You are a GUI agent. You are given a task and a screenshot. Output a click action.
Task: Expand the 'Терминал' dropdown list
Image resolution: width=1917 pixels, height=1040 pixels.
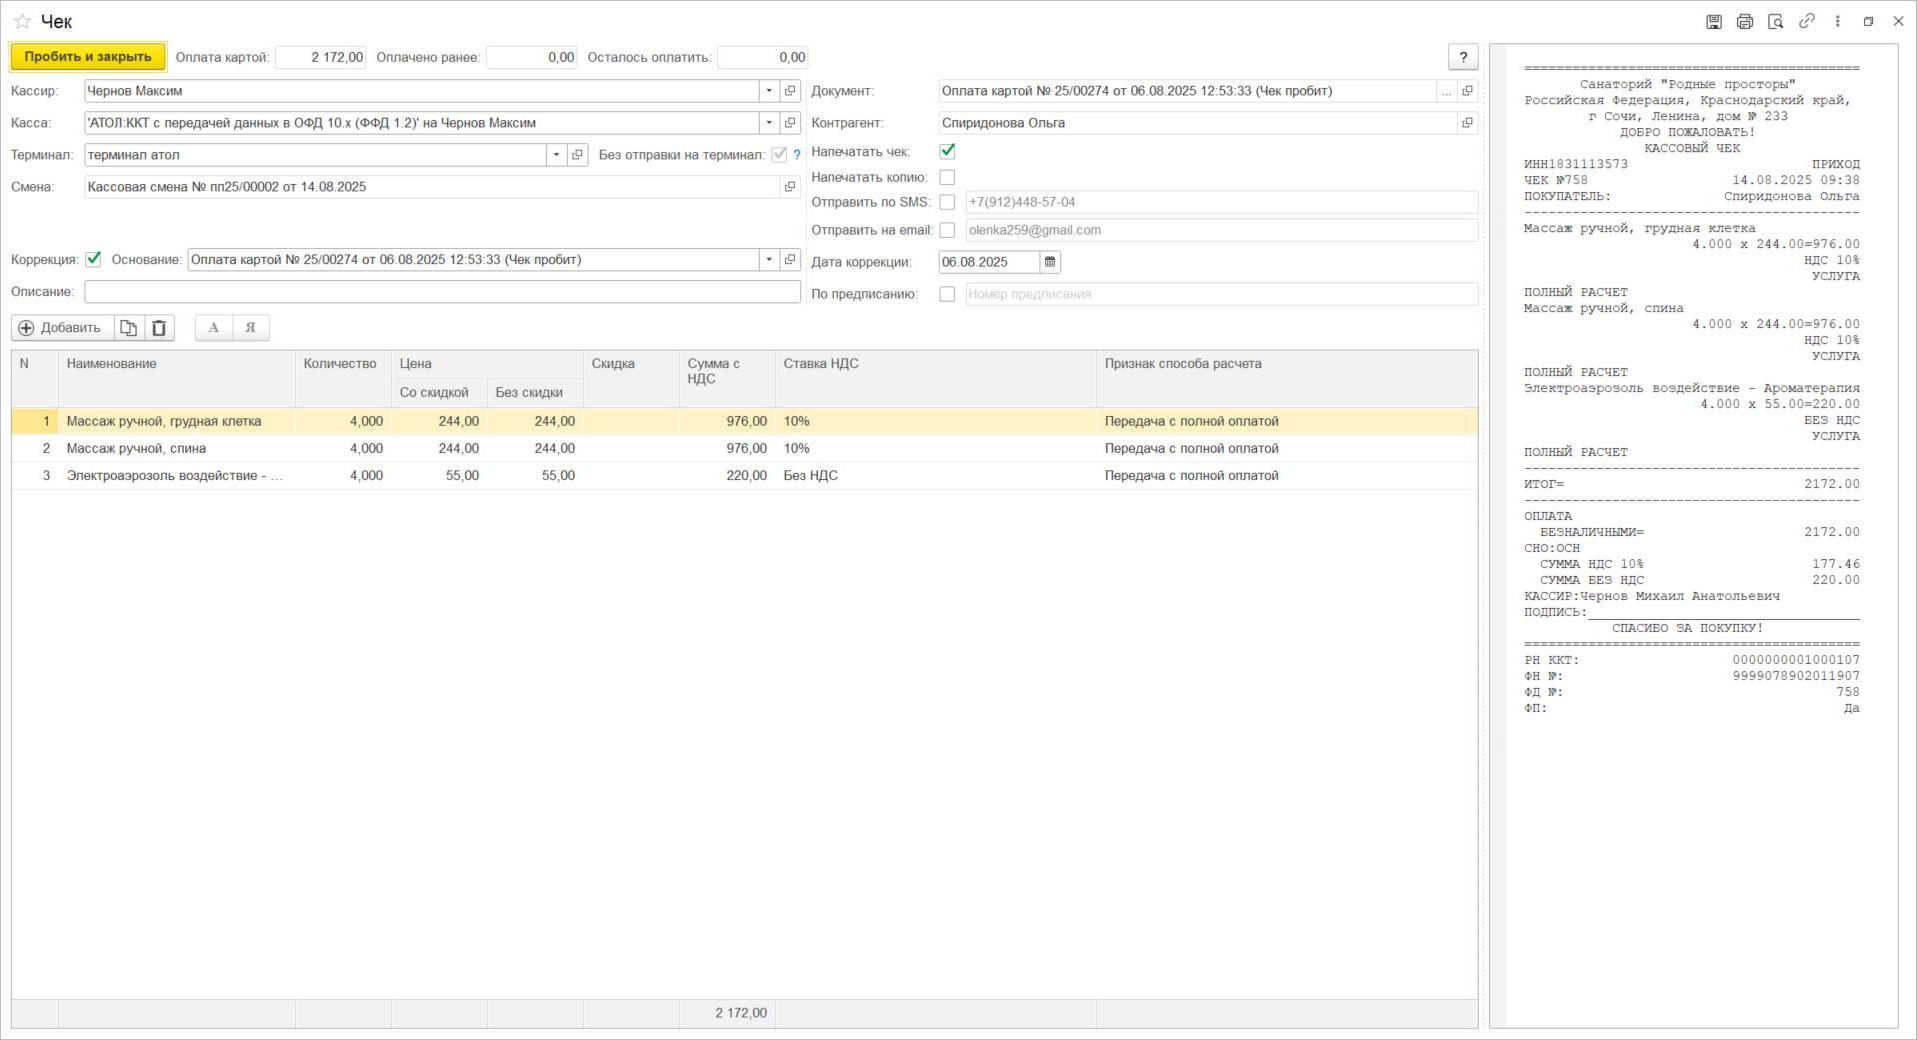(556, 155)
